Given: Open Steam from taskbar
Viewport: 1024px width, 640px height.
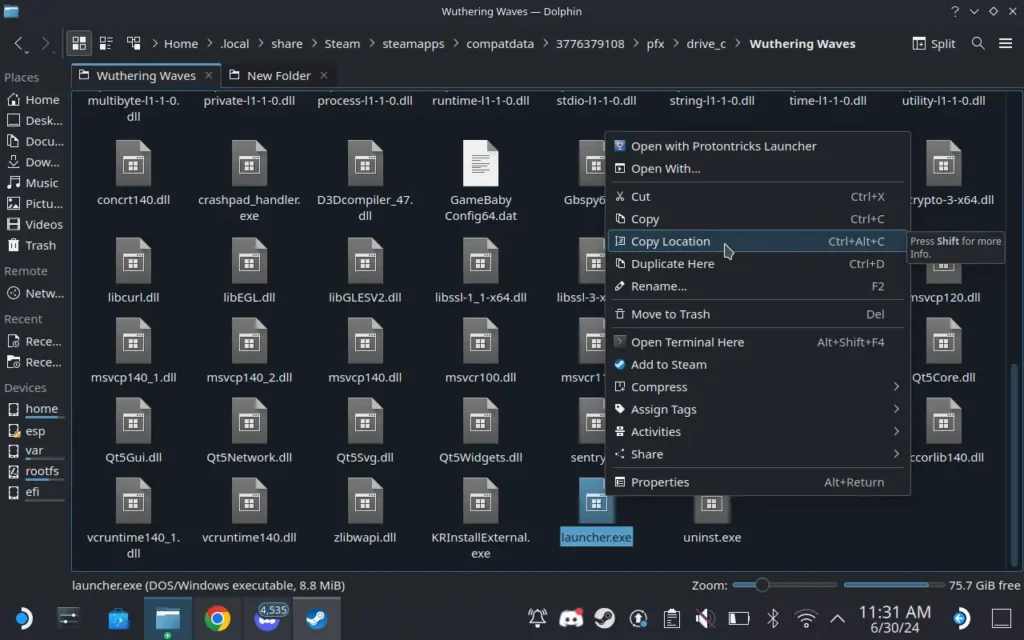Looking at the screenshot, I should (317, 618).
